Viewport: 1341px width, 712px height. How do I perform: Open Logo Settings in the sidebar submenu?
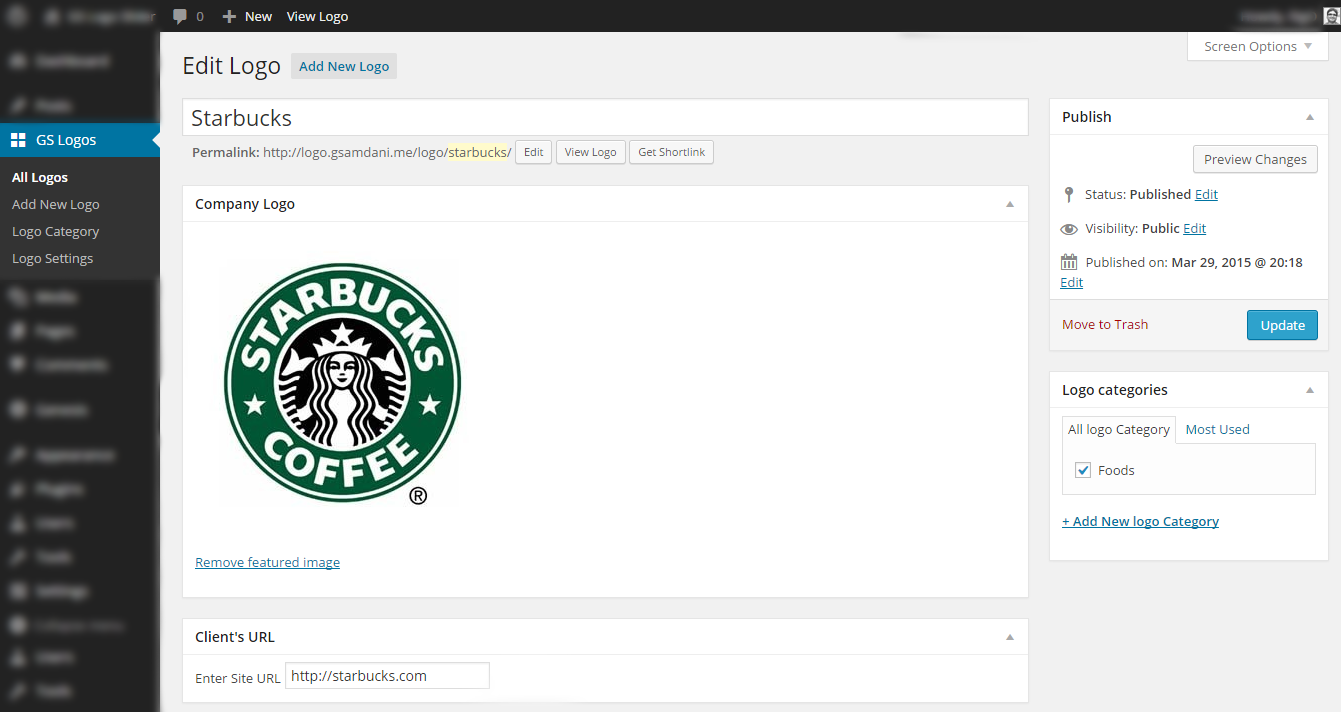[x=52, y=258]
